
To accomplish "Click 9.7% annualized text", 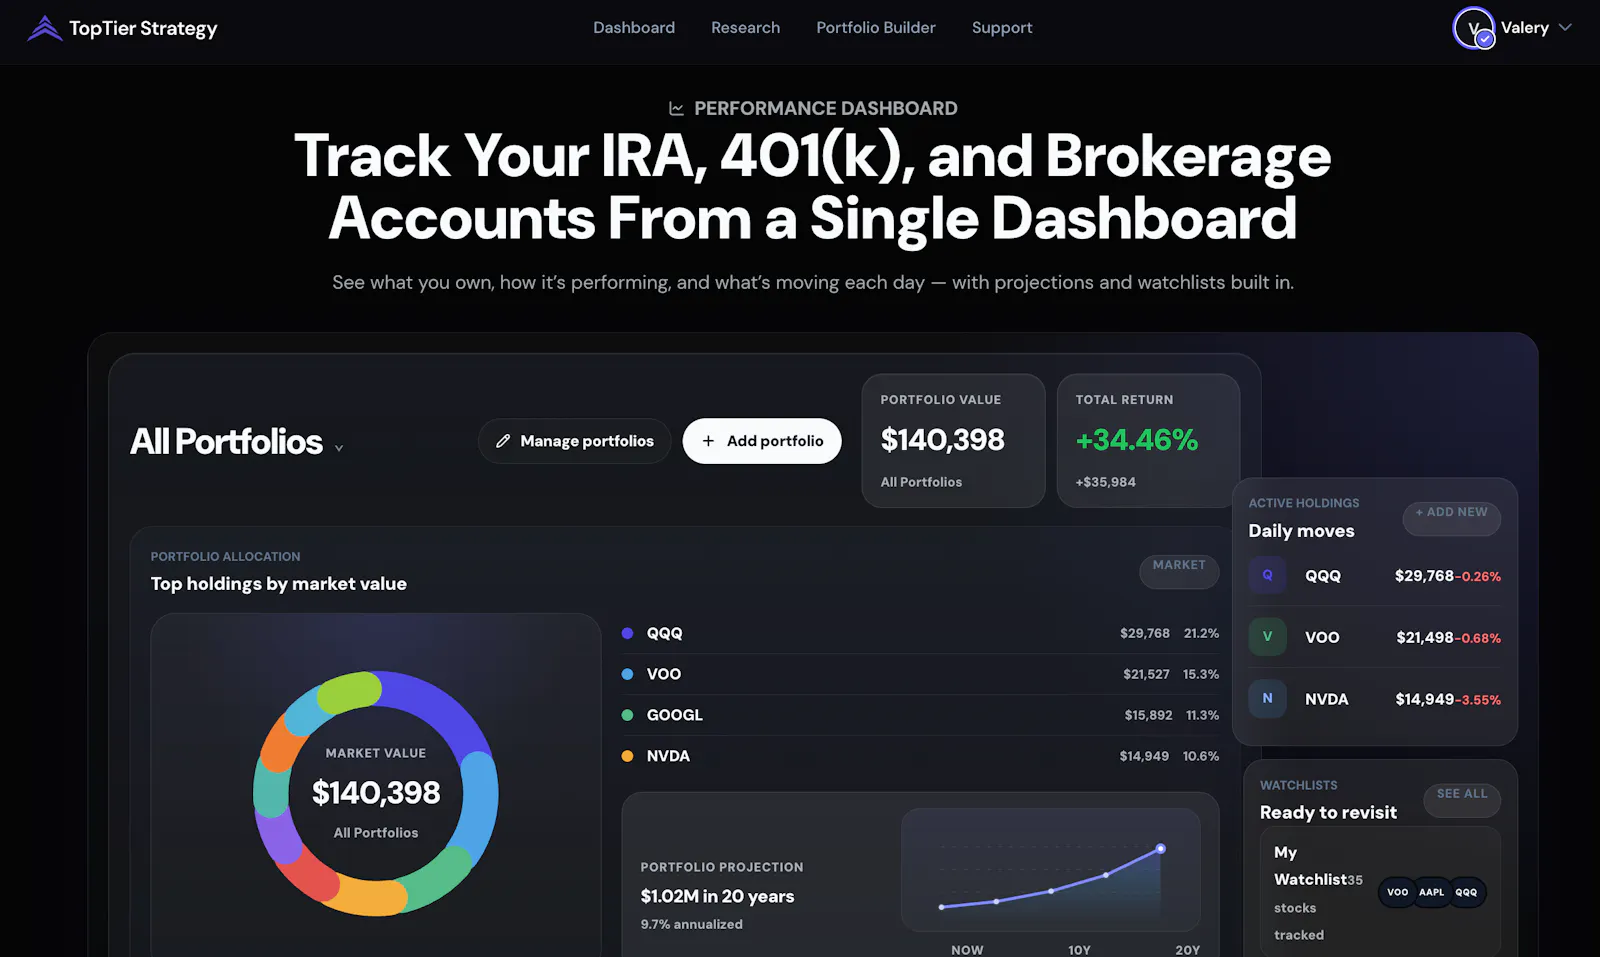I will pyautogui.click(x=692, y=924).
